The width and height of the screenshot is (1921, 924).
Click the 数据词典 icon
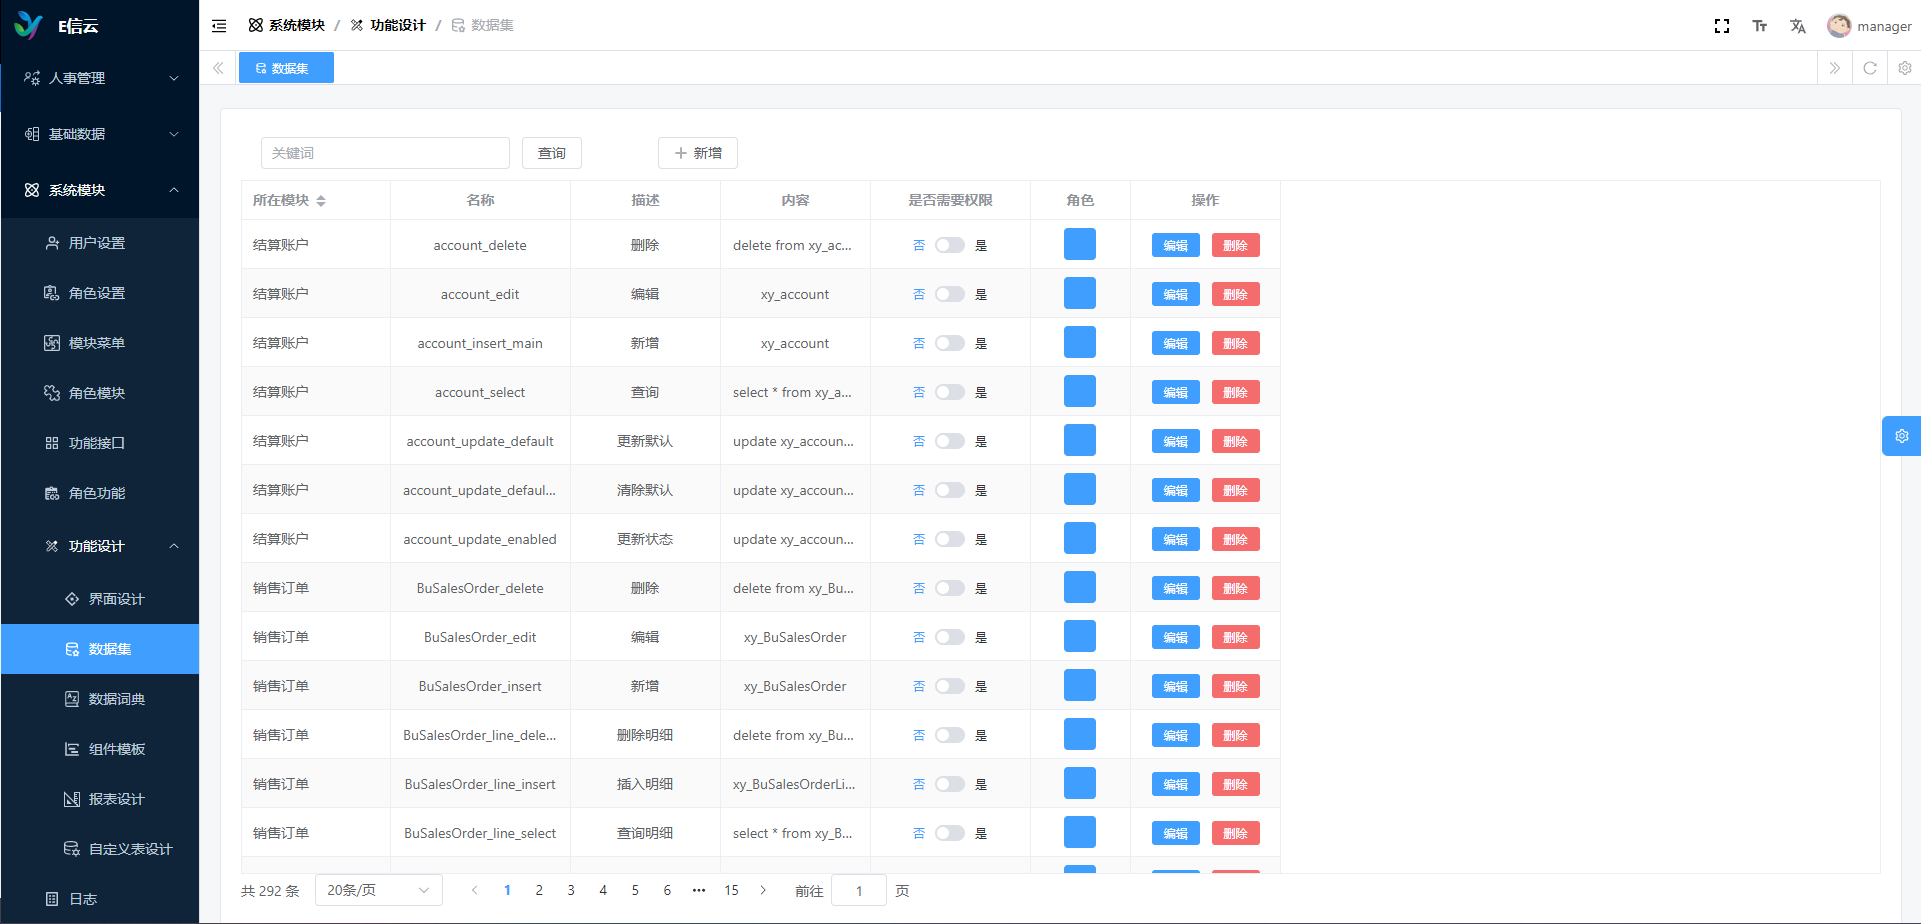click(72, 699)
